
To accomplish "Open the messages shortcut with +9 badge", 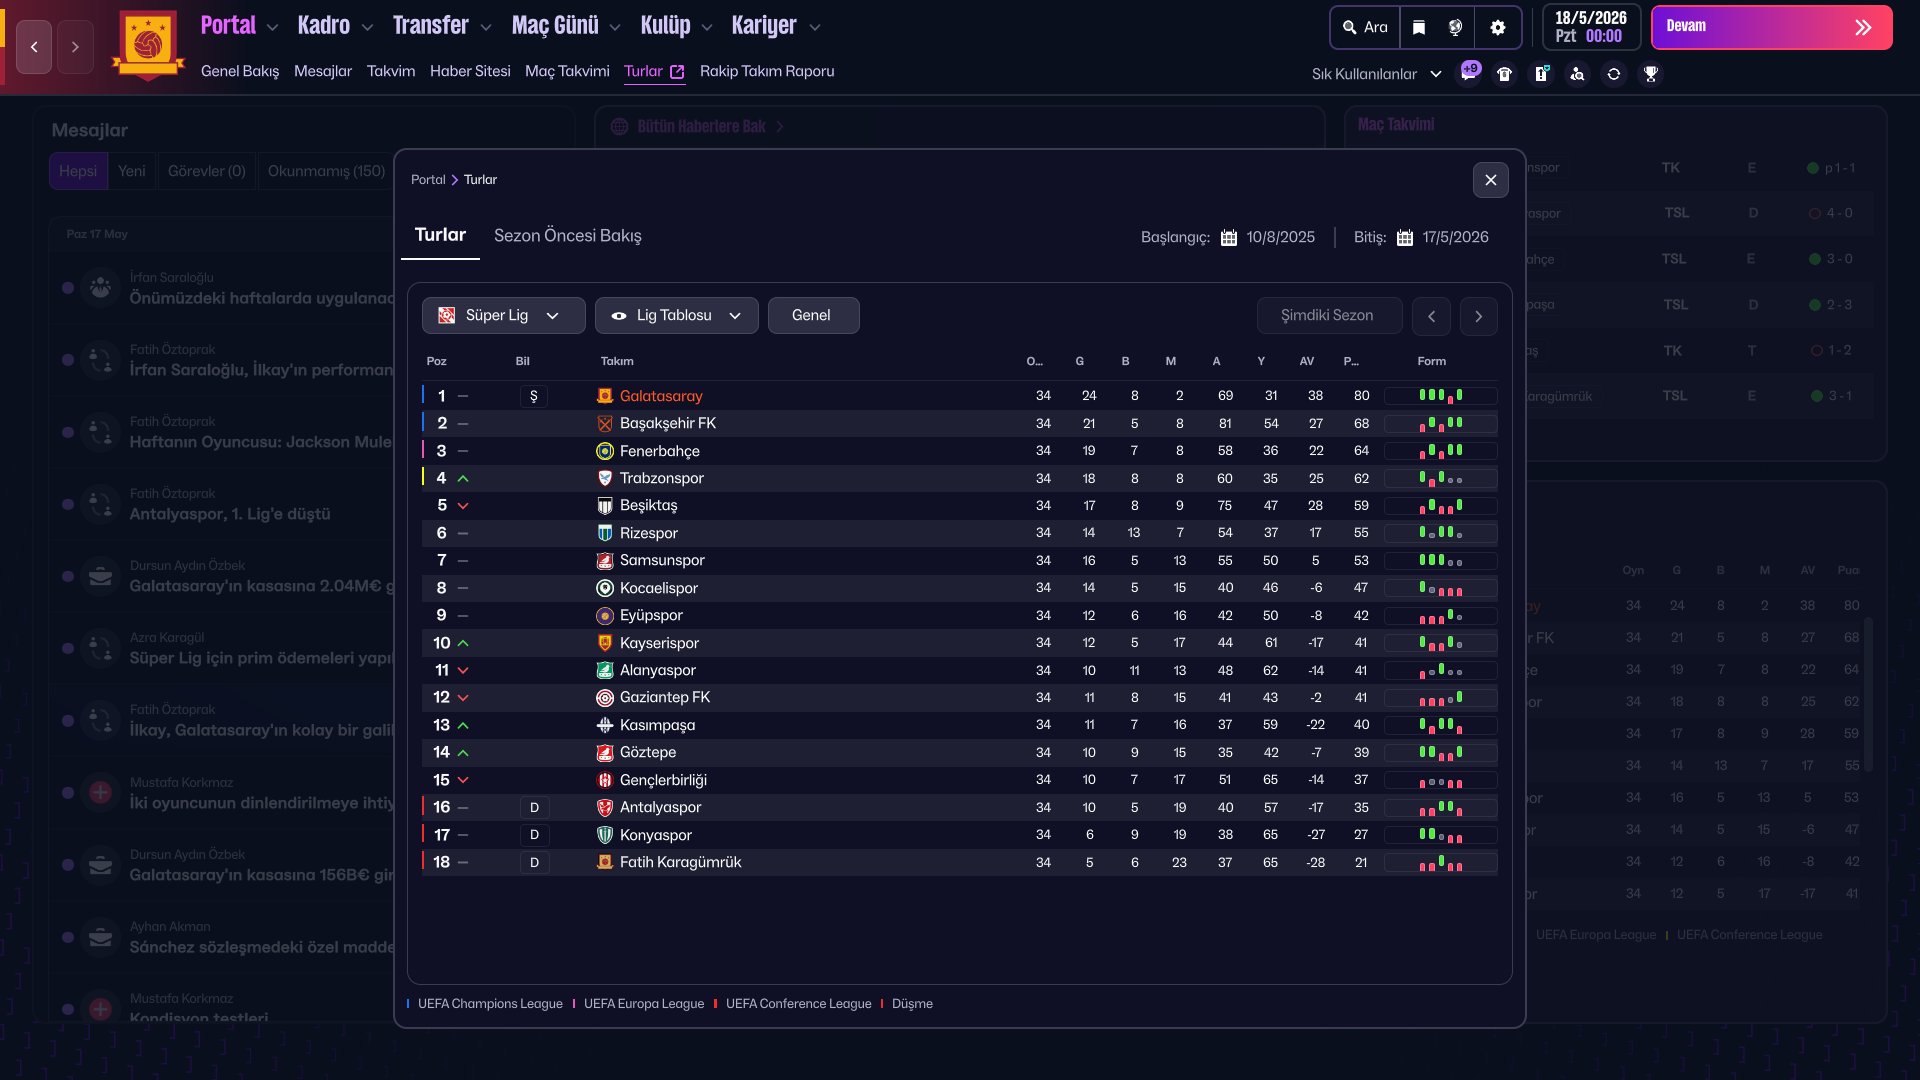I will 1468,74.
